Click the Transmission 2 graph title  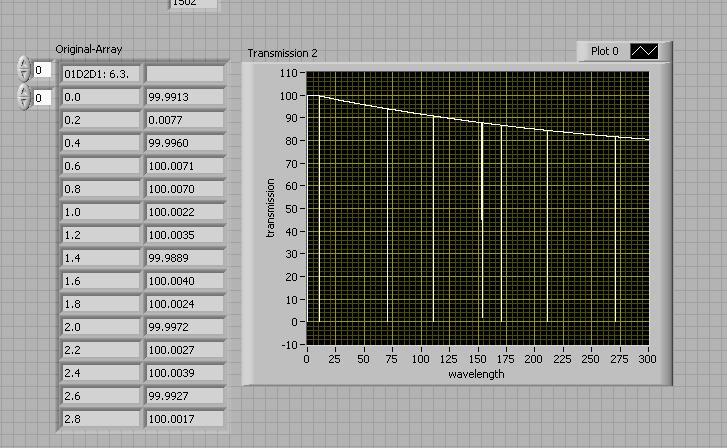282,53
